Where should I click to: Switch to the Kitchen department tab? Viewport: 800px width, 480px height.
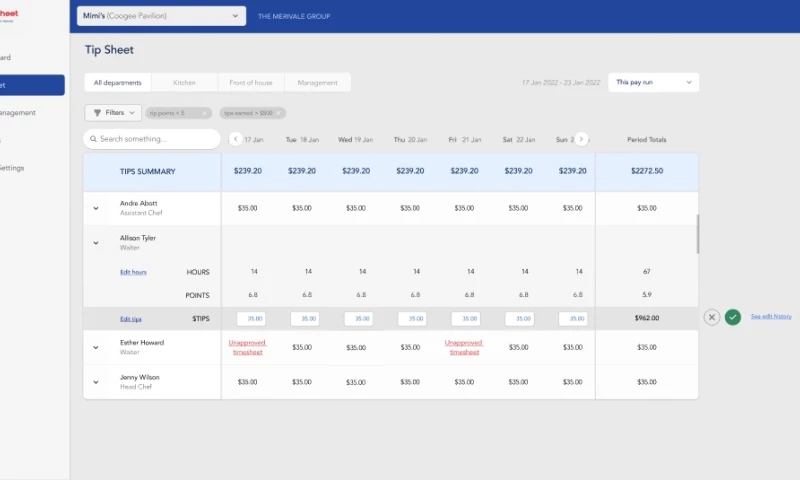pyautogui.click(x=184, y=83)
